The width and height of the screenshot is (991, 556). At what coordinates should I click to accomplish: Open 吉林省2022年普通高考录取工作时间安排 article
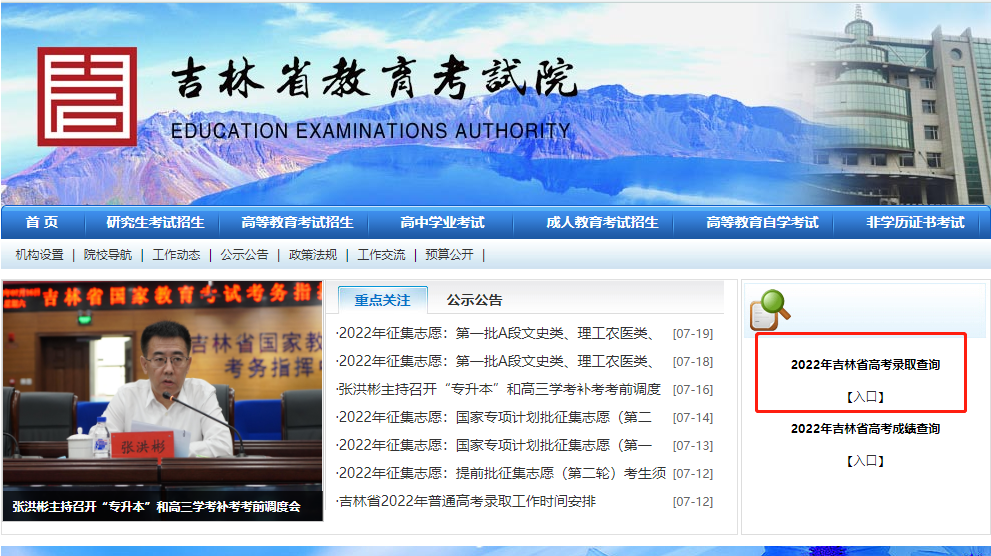pyautogui.click(x=468, y=501)
